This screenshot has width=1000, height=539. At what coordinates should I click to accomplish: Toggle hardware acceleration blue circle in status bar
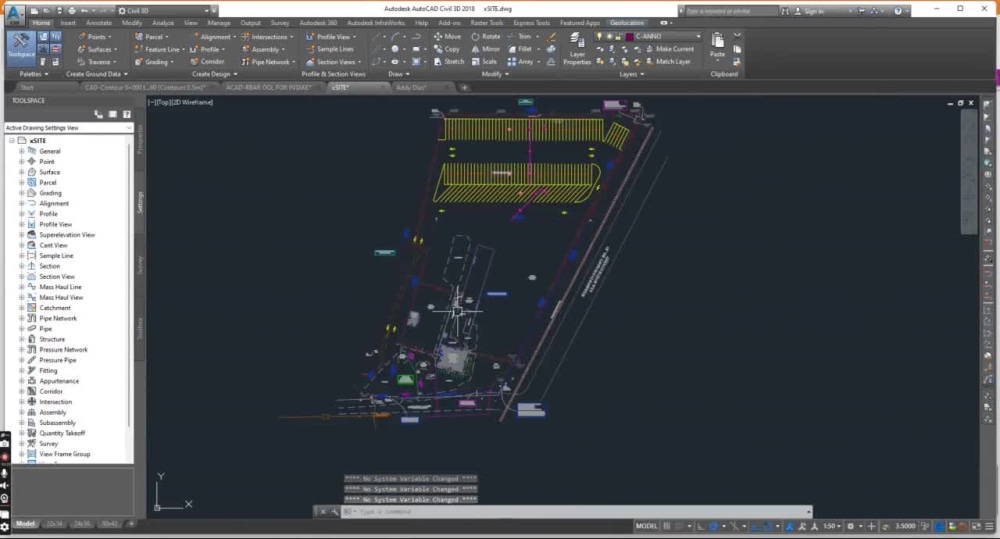click(x=939, y=526)
